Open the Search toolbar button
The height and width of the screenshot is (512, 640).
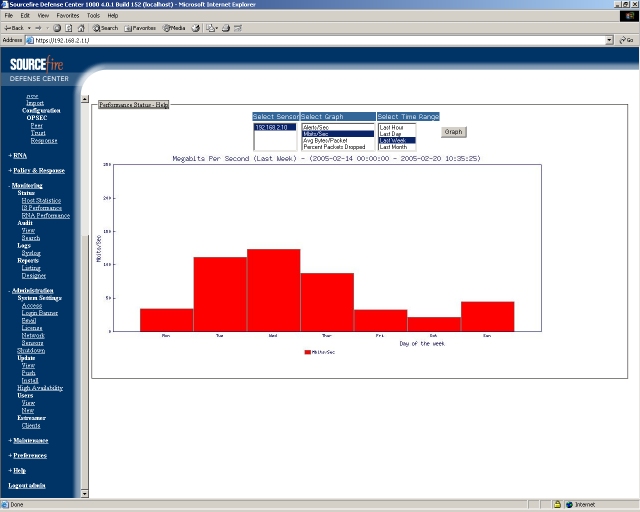point(105,28)
